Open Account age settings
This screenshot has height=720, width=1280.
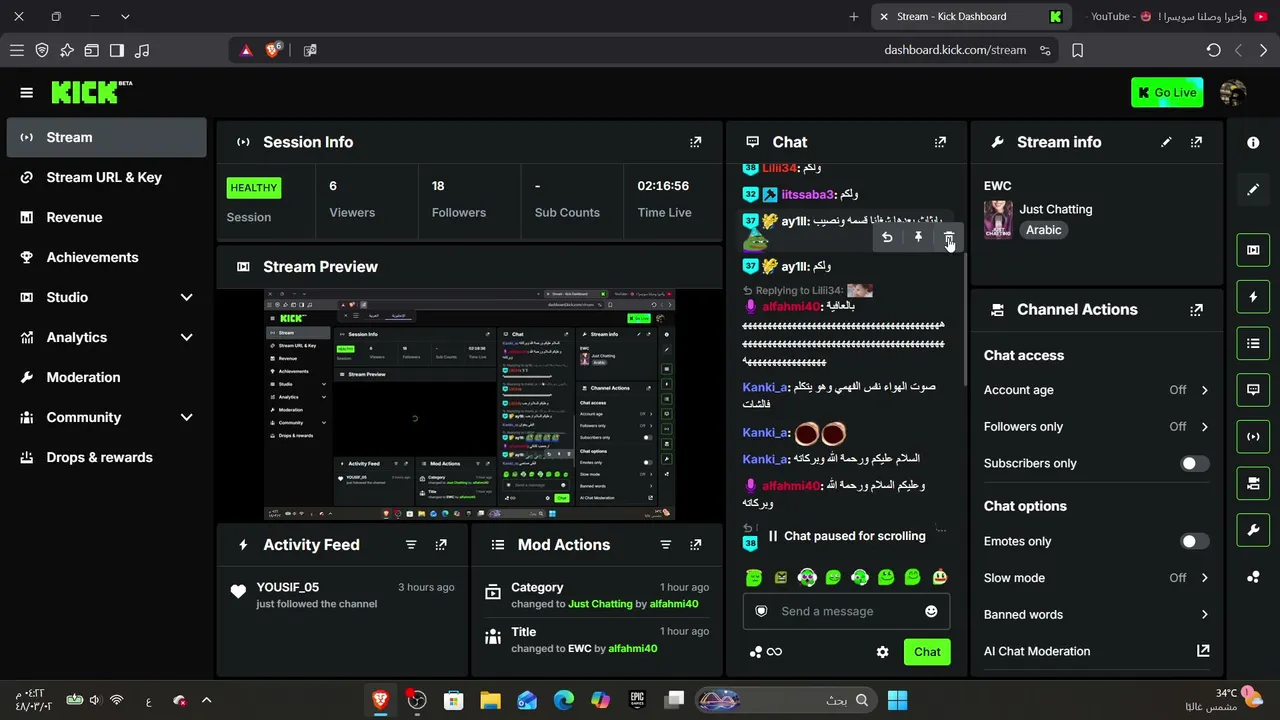click(x=1097, y=390)
